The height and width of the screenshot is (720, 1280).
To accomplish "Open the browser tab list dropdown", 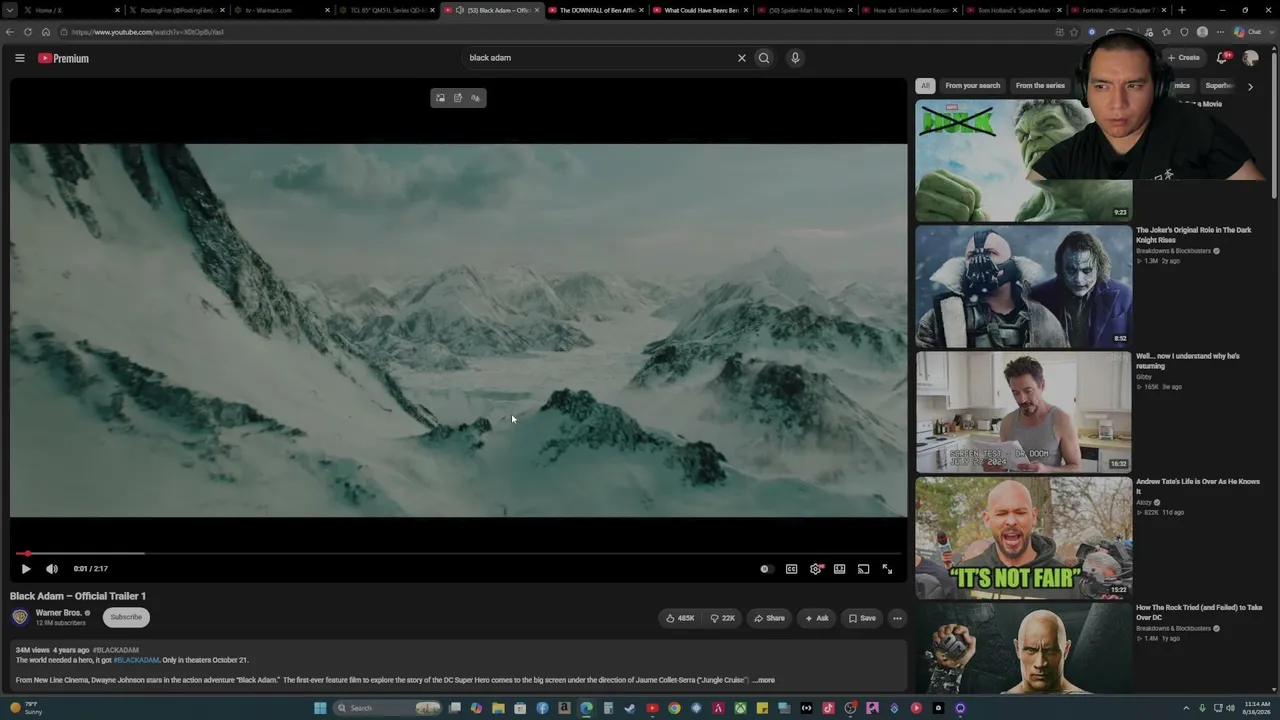I will click(x=9, y=10).
